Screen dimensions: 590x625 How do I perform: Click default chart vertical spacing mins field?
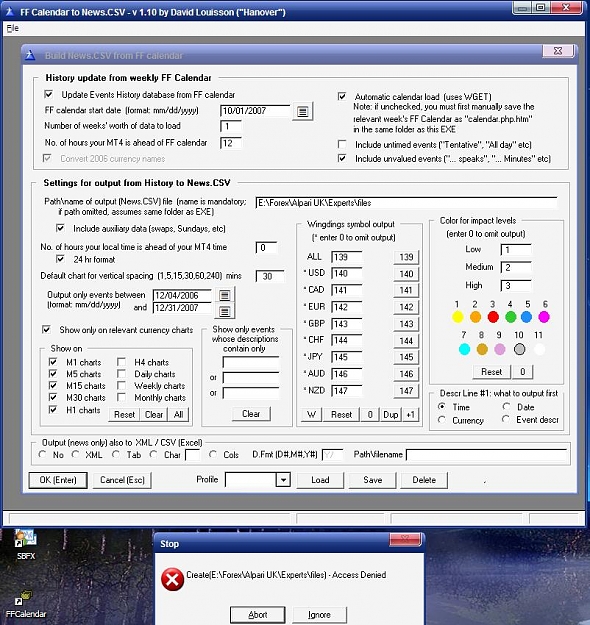tap(270, 276)
